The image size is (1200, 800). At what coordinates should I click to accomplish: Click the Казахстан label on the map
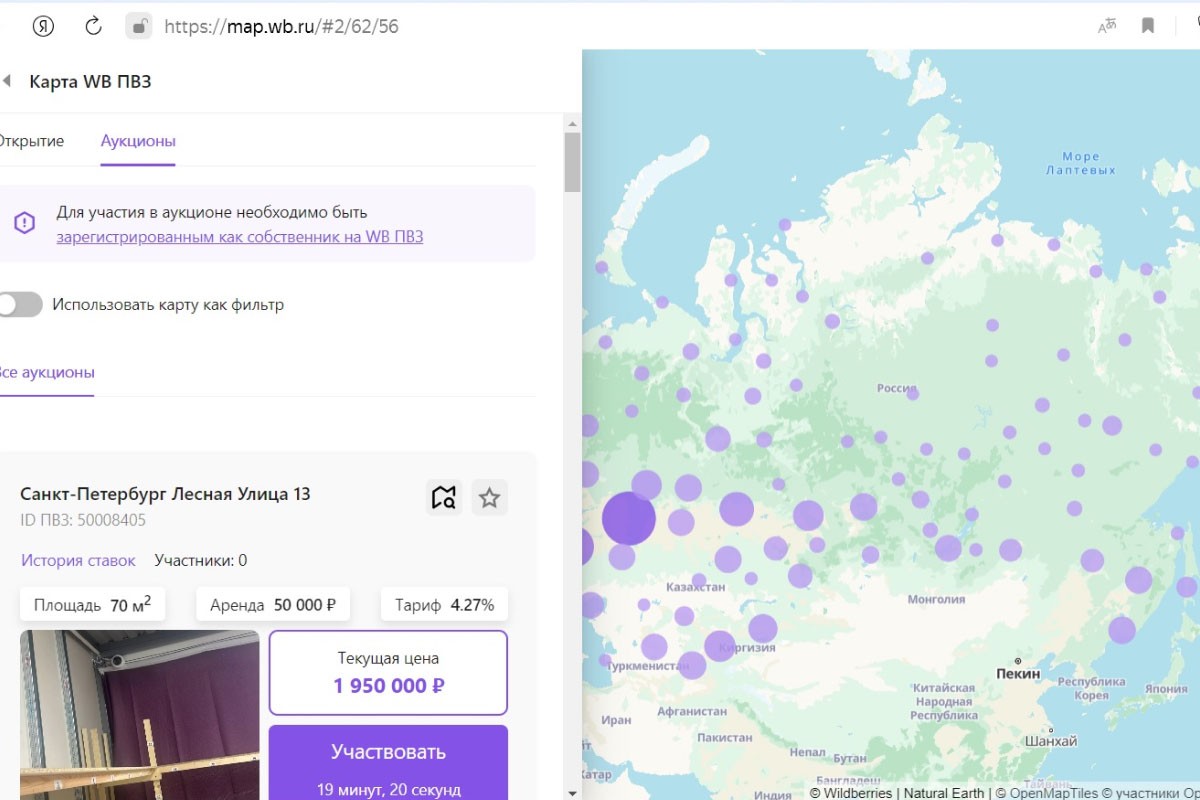(694, 587)
